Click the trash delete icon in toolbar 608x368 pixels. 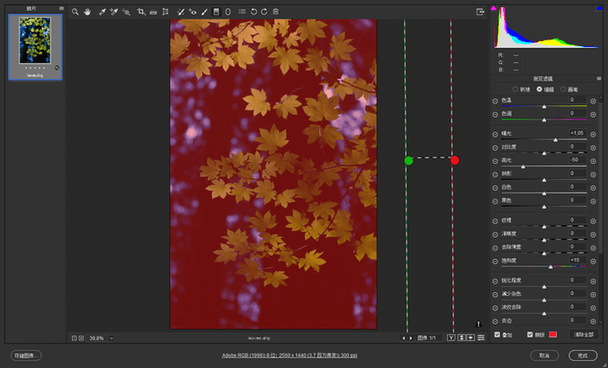pos(276,12)
